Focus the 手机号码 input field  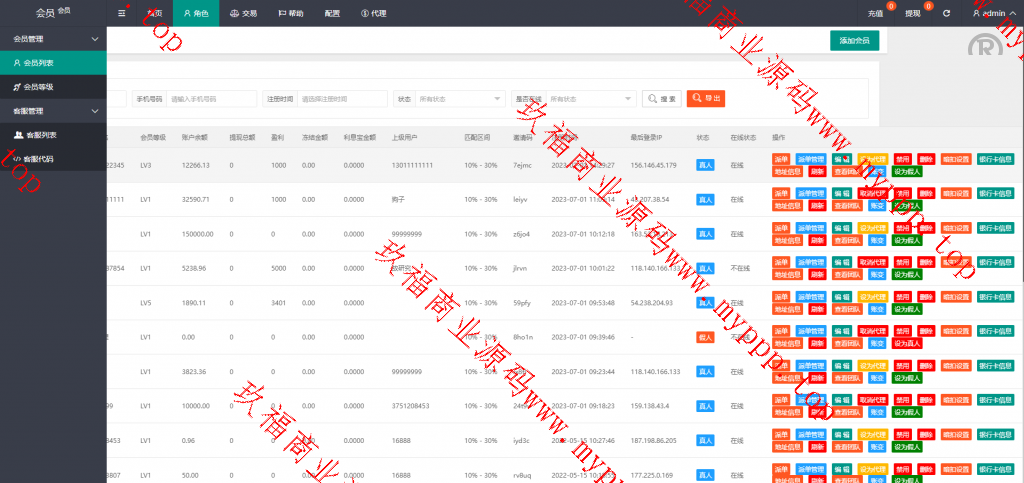[x=211, y=99]
